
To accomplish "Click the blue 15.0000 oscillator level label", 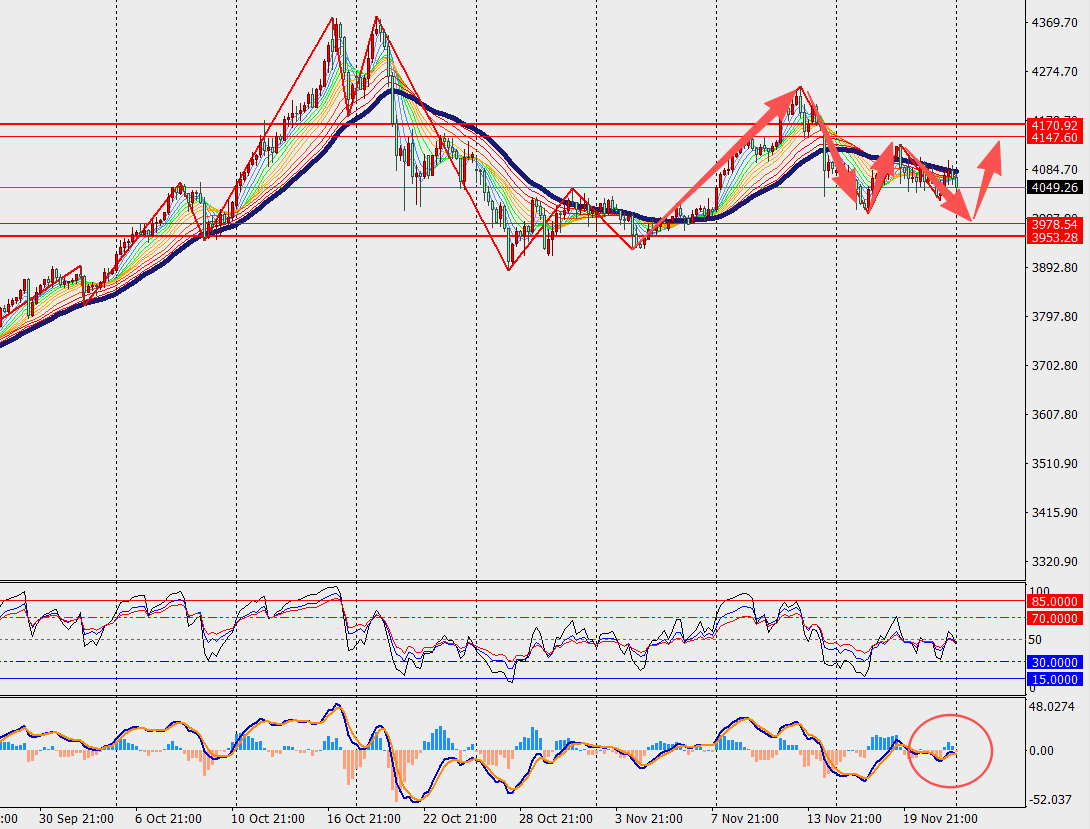I will [x=1055, y=679].
